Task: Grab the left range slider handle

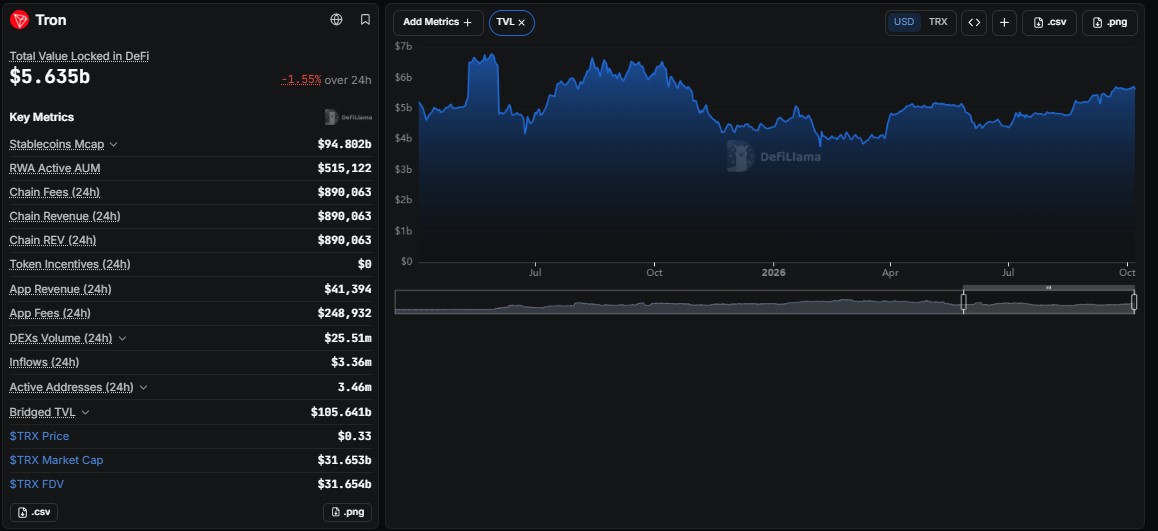Action: [x=963, y=301]
